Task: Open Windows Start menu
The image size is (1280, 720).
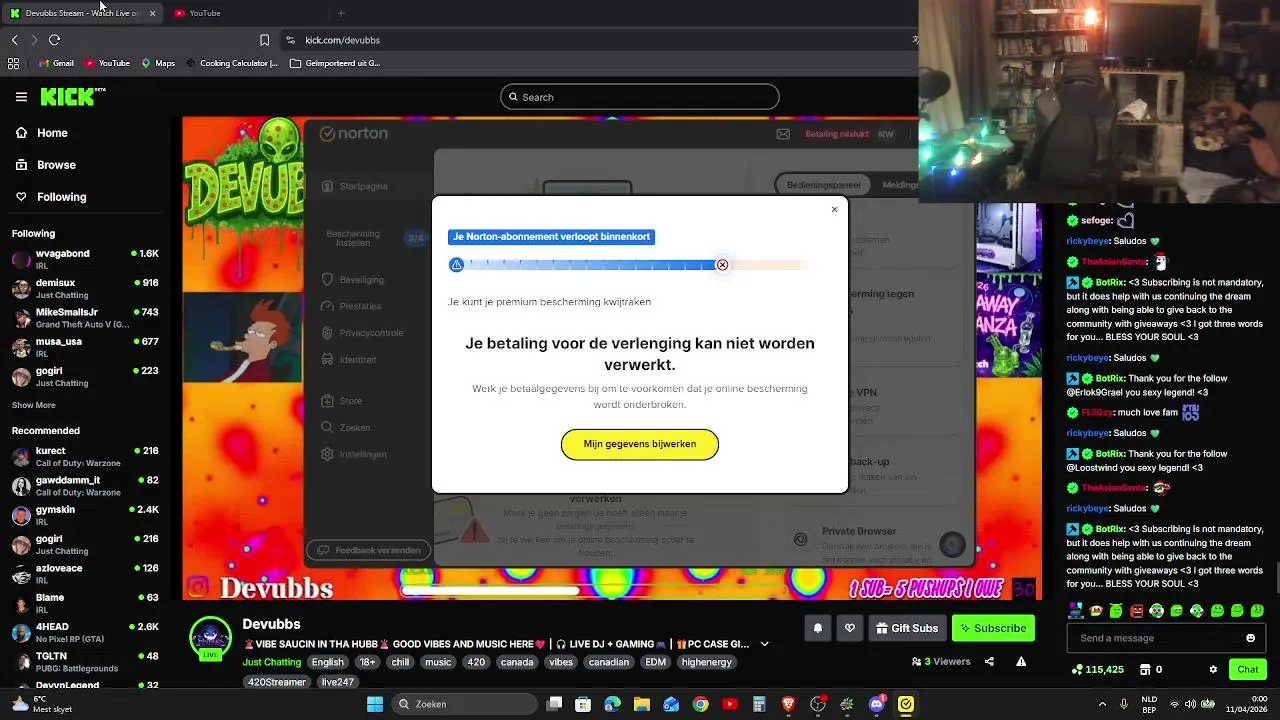Action: (374, 704)
